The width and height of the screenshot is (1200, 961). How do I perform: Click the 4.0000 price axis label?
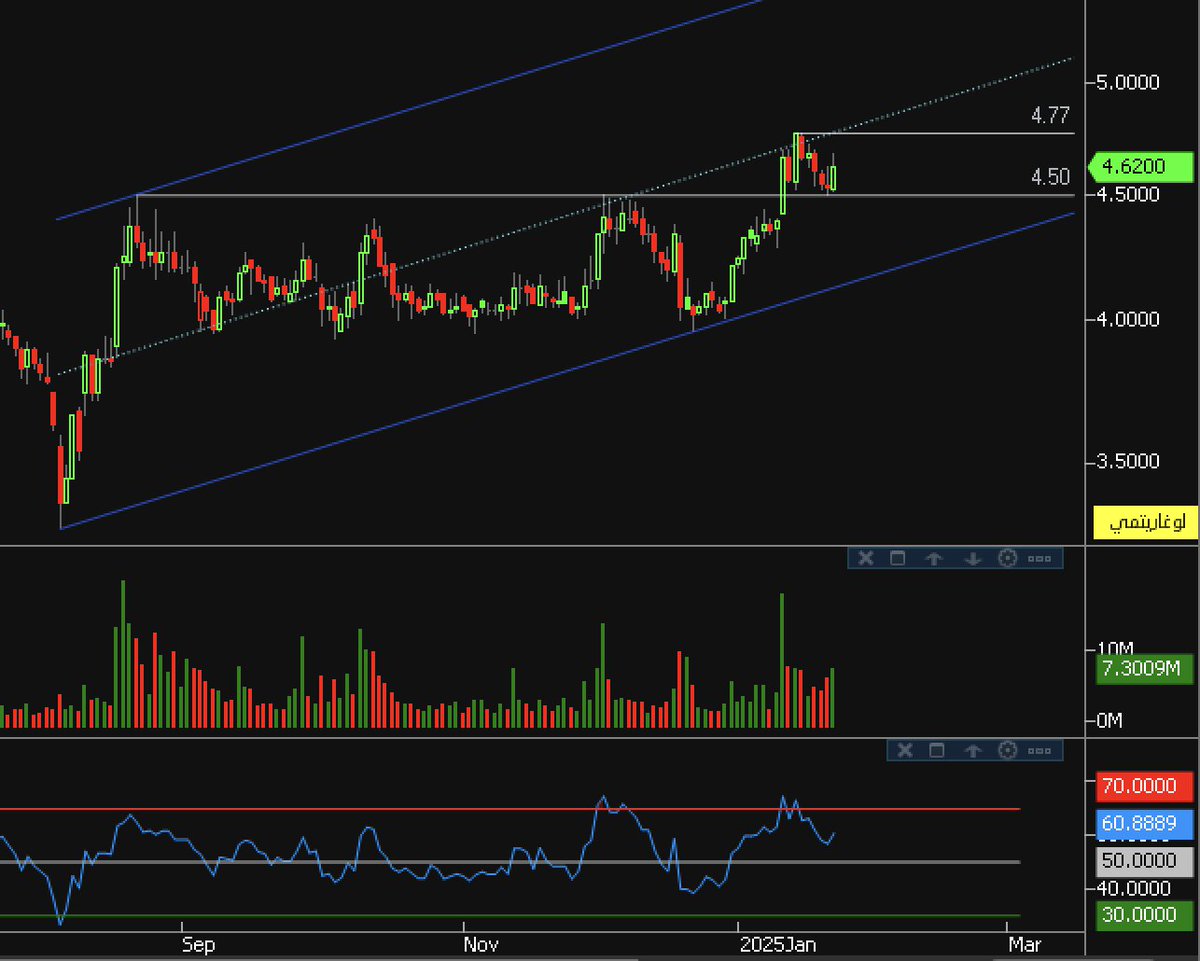point(1128,319)
